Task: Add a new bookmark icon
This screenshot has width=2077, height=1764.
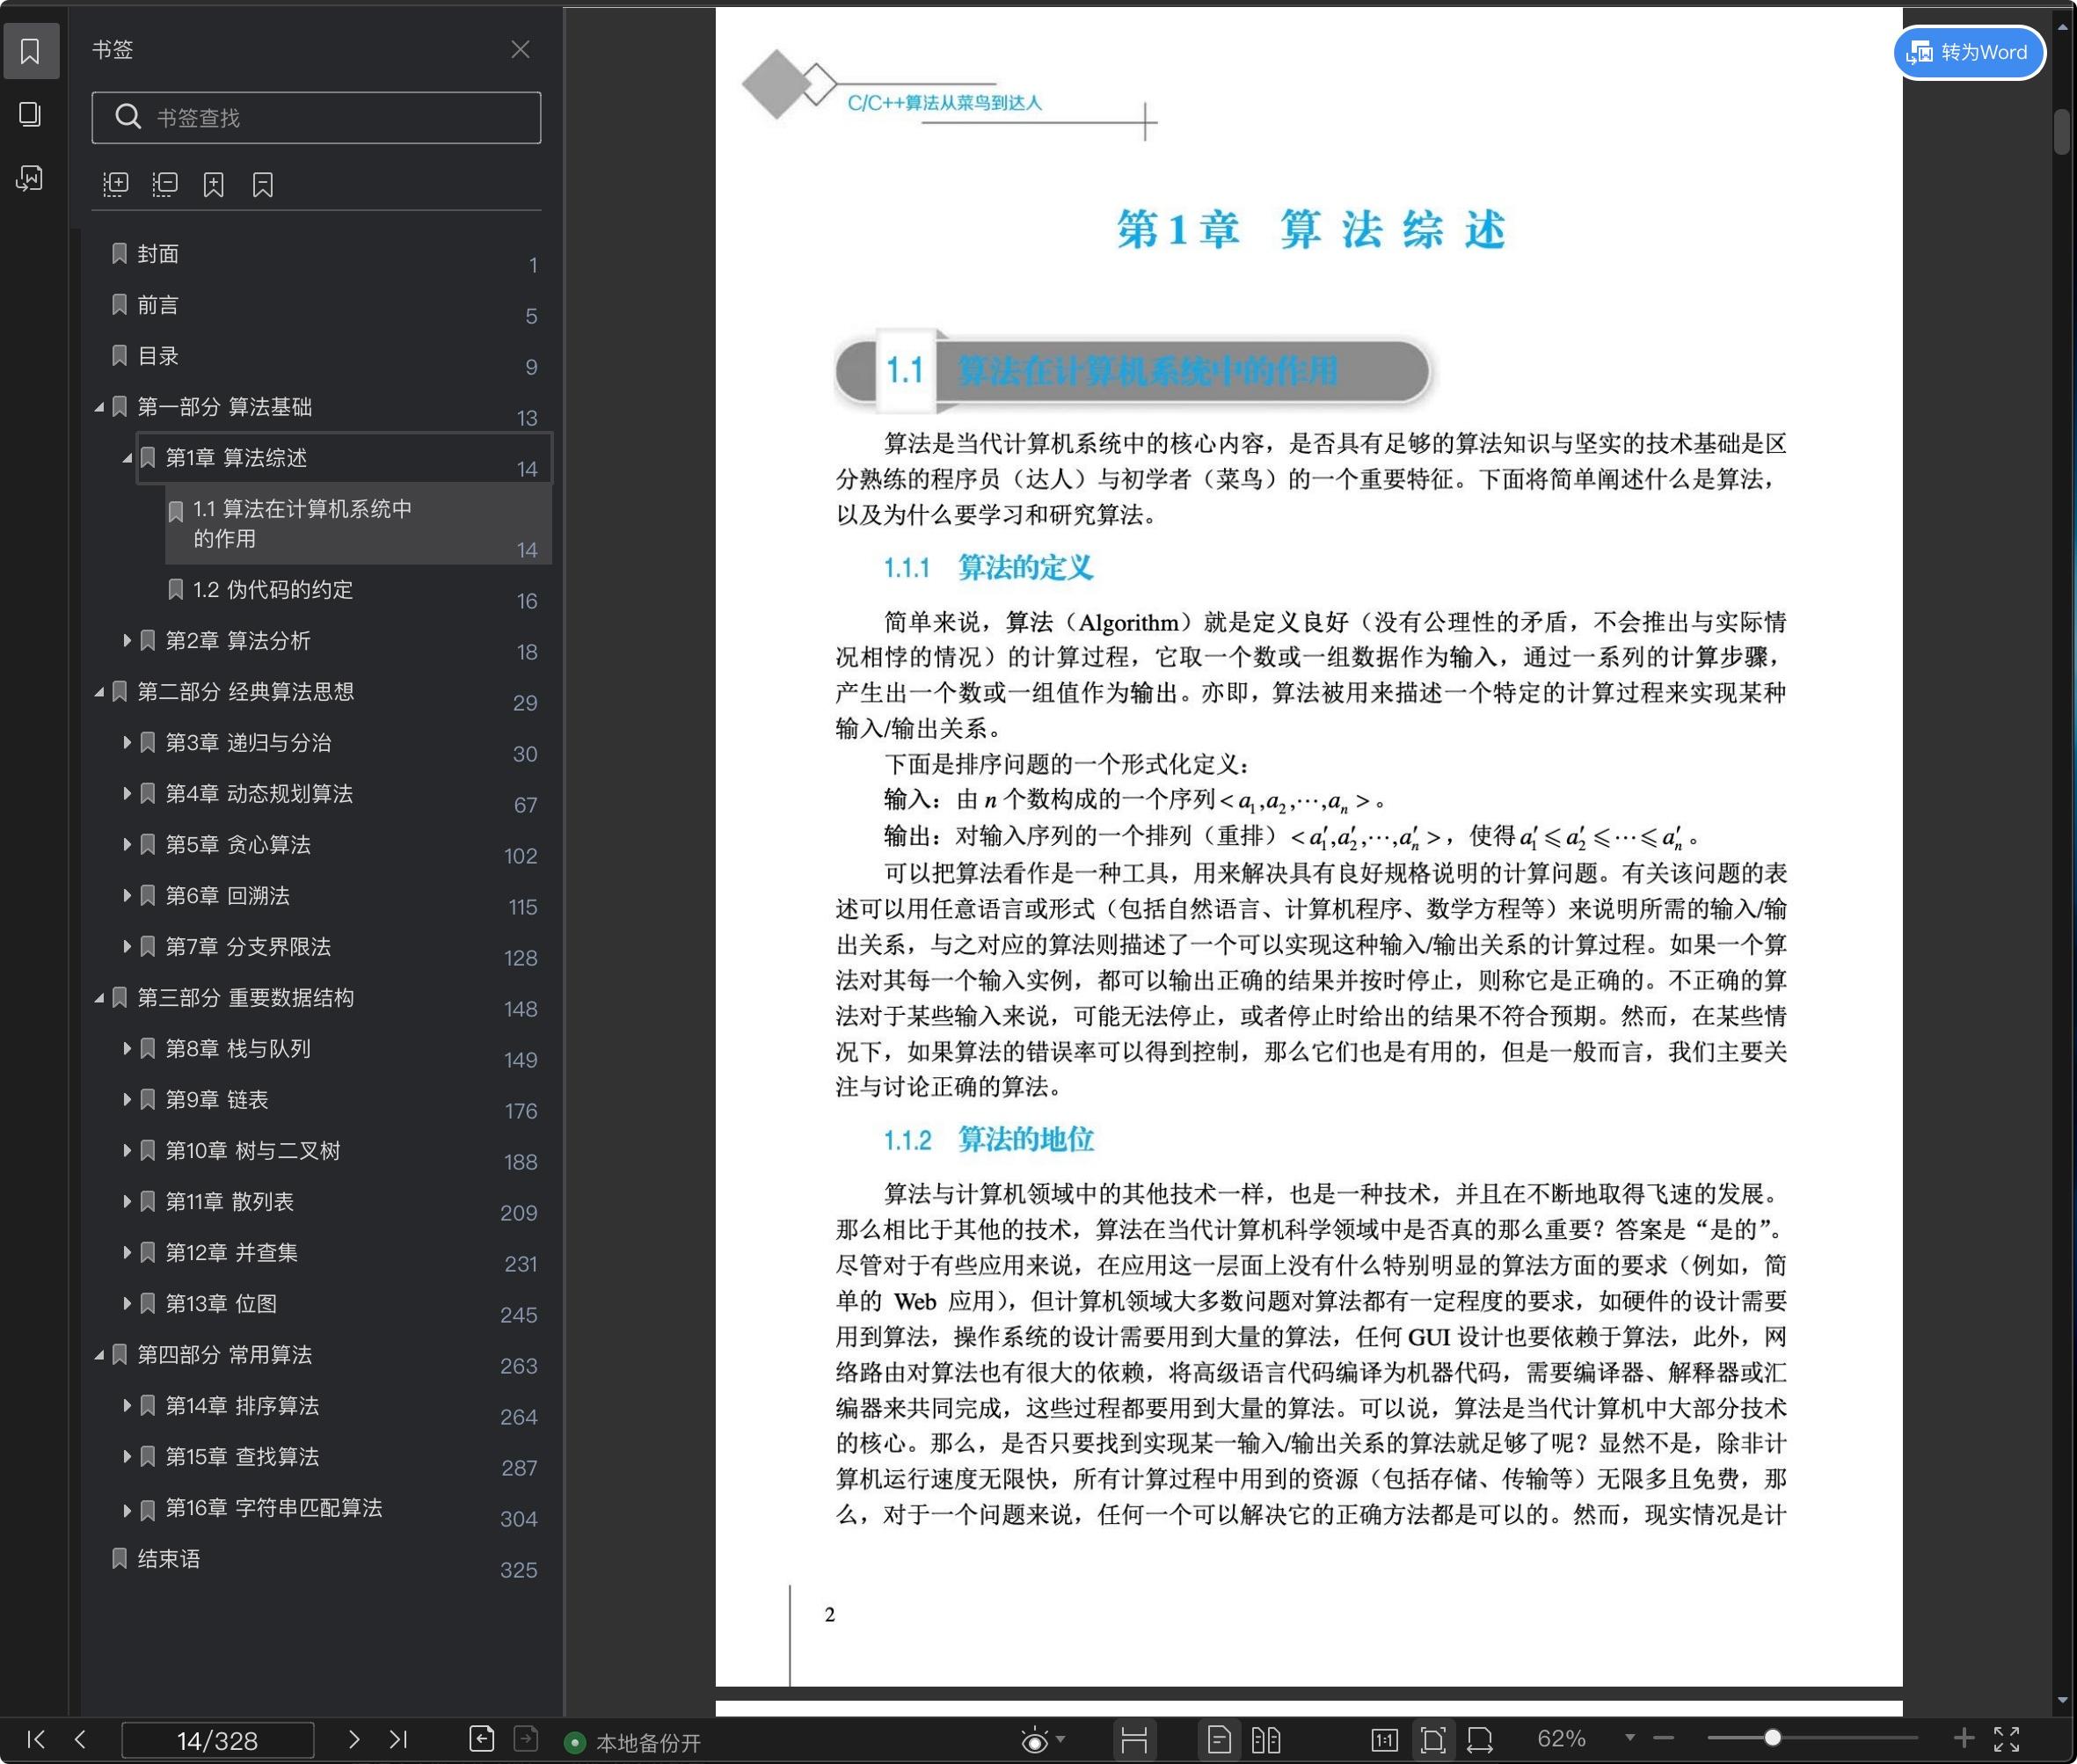Action: (214, 184)
